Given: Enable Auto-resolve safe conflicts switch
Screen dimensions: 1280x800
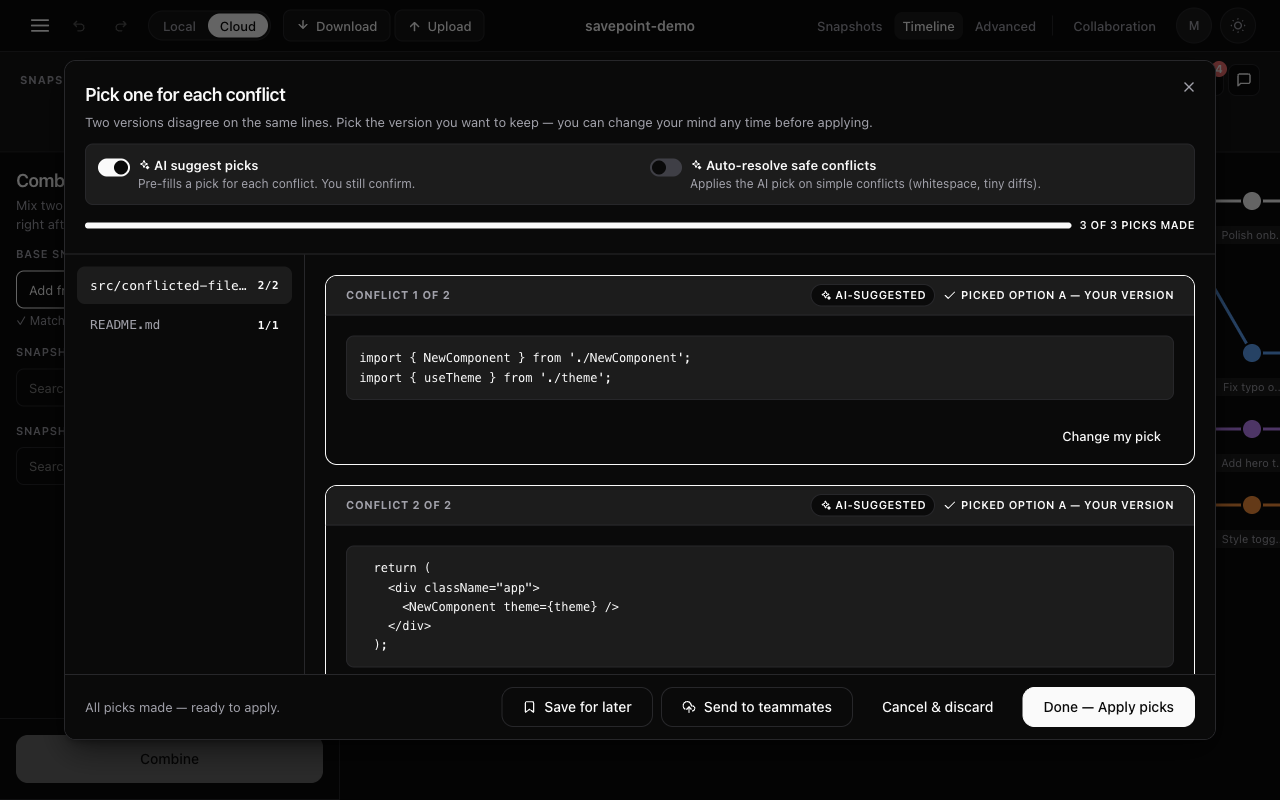Looking at the screenshot, I should click(666, 167).
